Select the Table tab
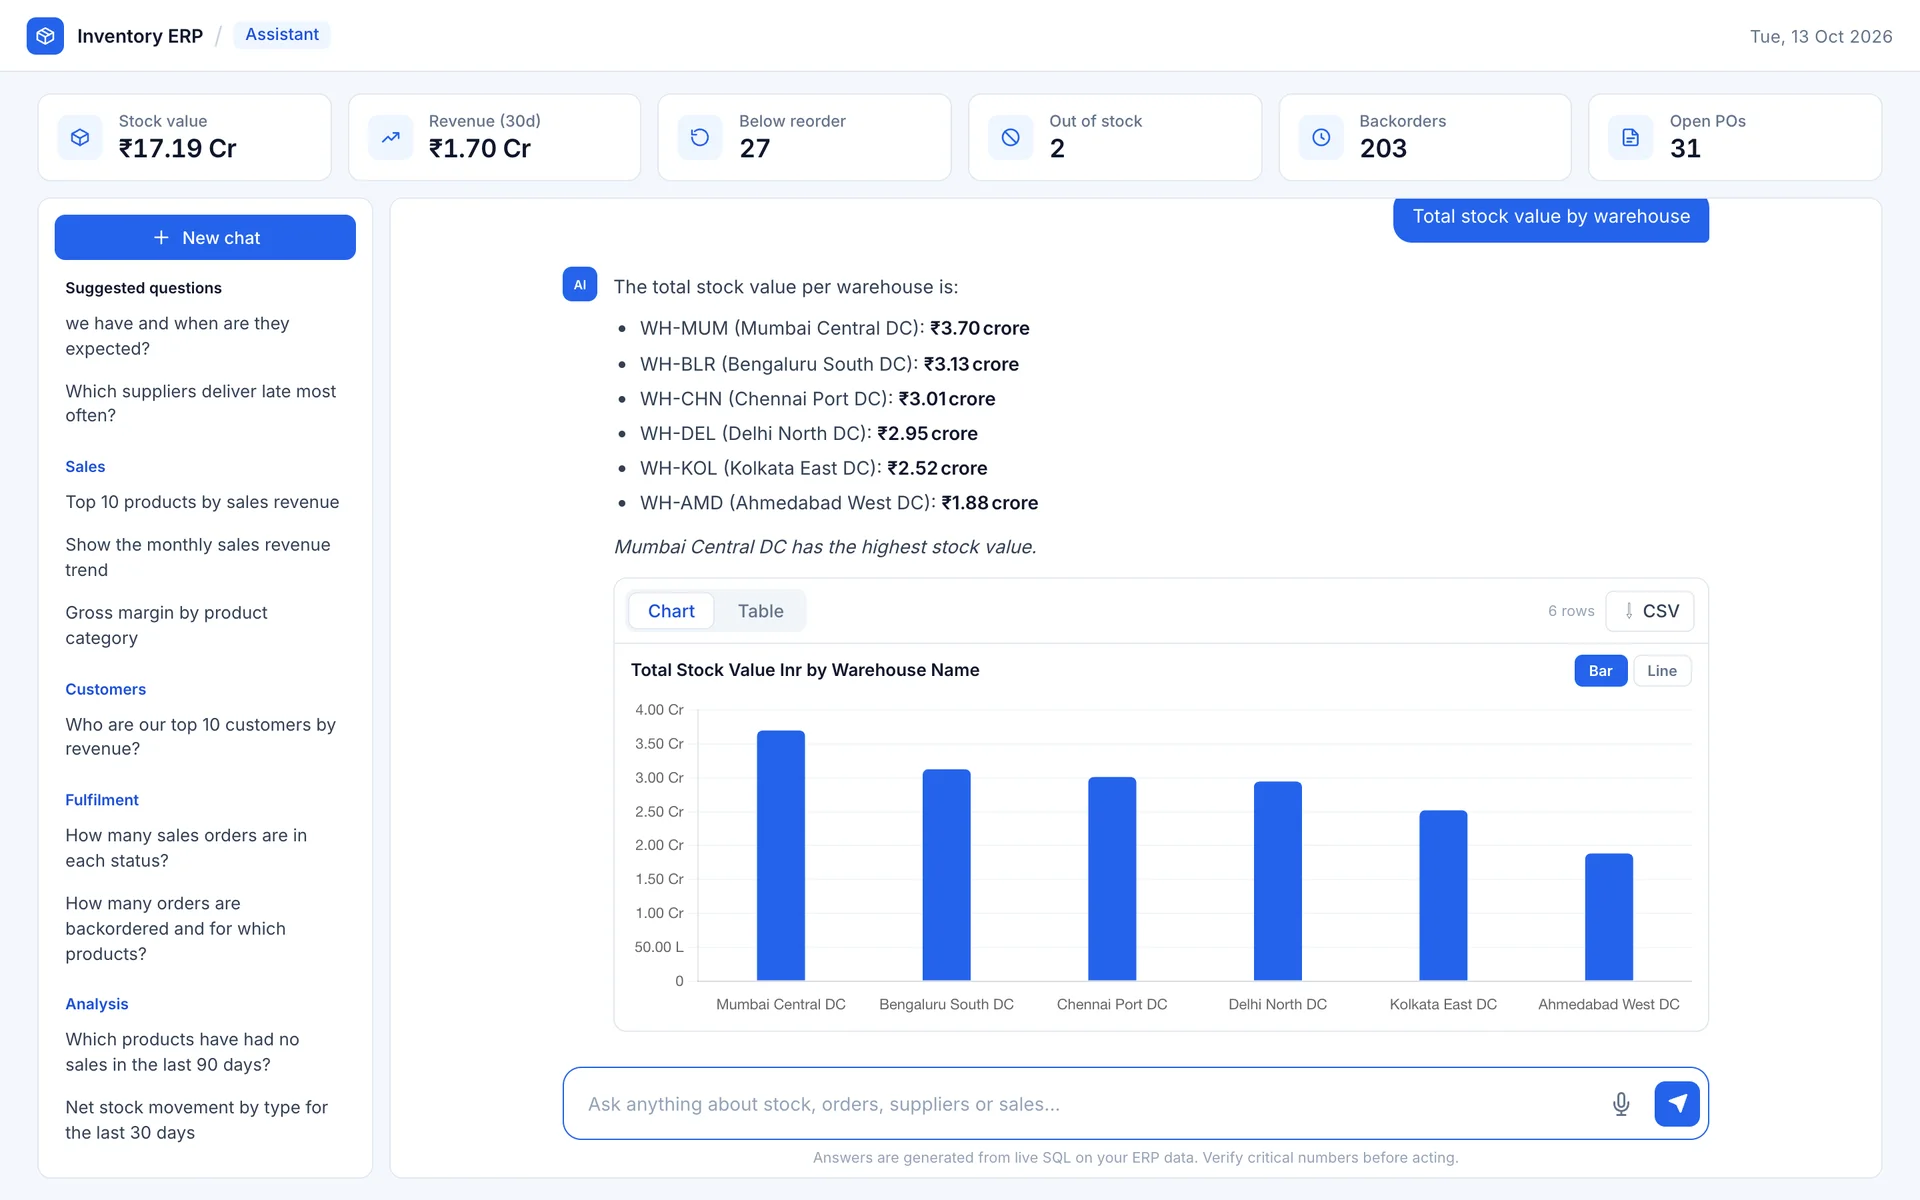 coord(760,611)
